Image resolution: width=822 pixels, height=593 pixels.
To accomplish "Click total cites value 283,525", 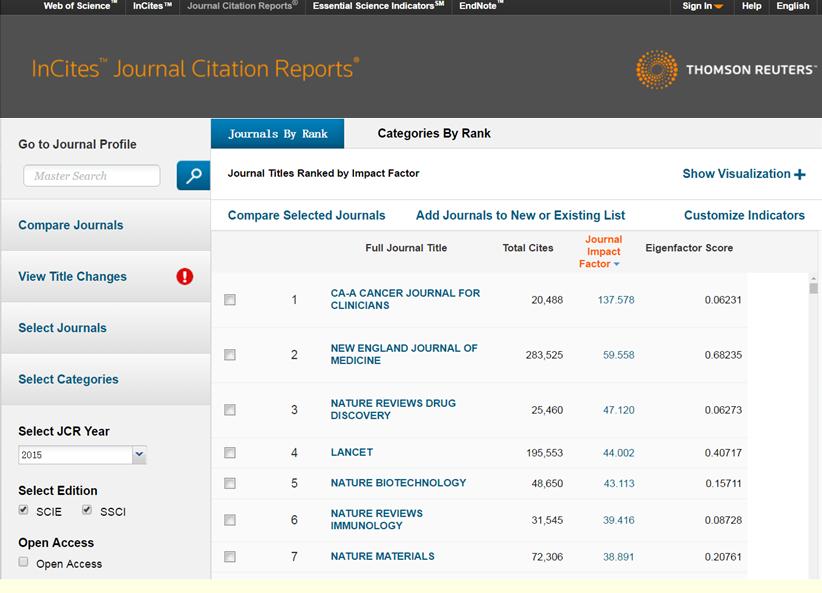I will [544, 355].
